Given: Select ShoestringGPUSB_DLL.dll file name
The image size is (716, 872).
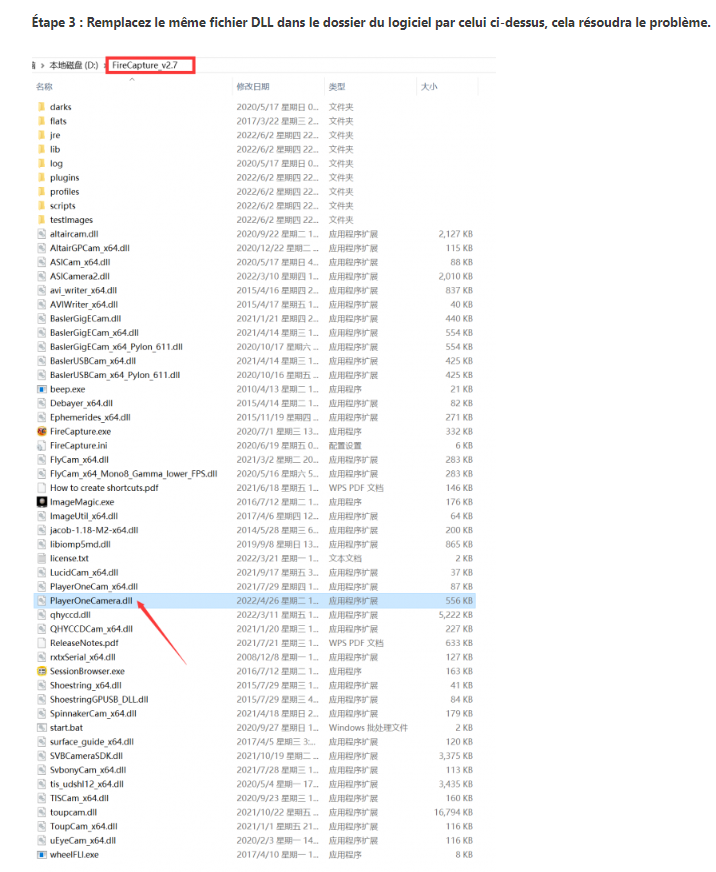Looking at the screenshot, I should (99, 700).
